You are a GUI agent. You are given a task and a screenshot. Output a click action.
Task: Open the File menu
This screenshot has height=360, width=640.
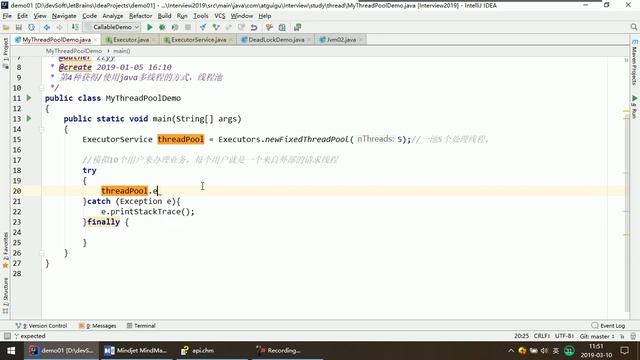point(7,16)
